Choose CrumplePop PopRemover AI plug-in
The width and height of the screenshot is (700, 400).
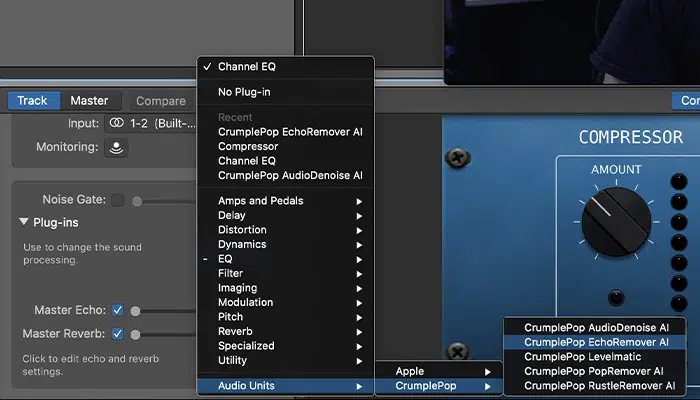(595, 371)
